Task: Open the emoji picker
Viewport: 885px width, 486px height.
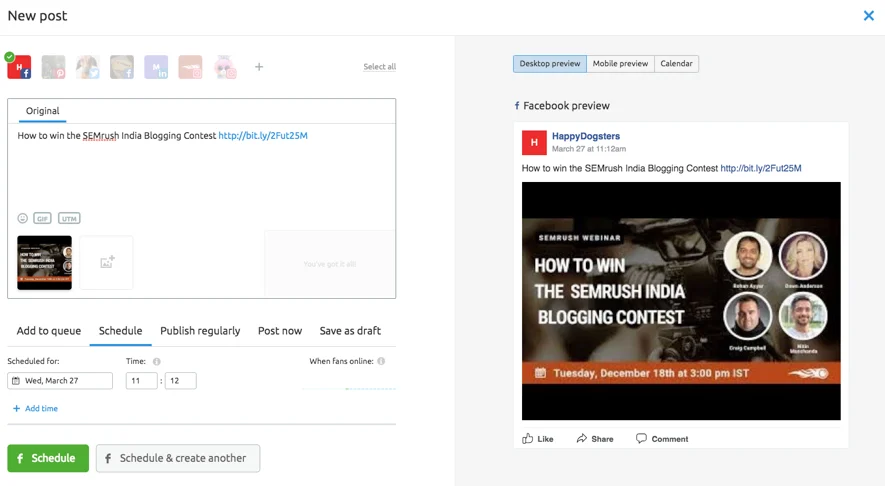Action: point(23,218)
